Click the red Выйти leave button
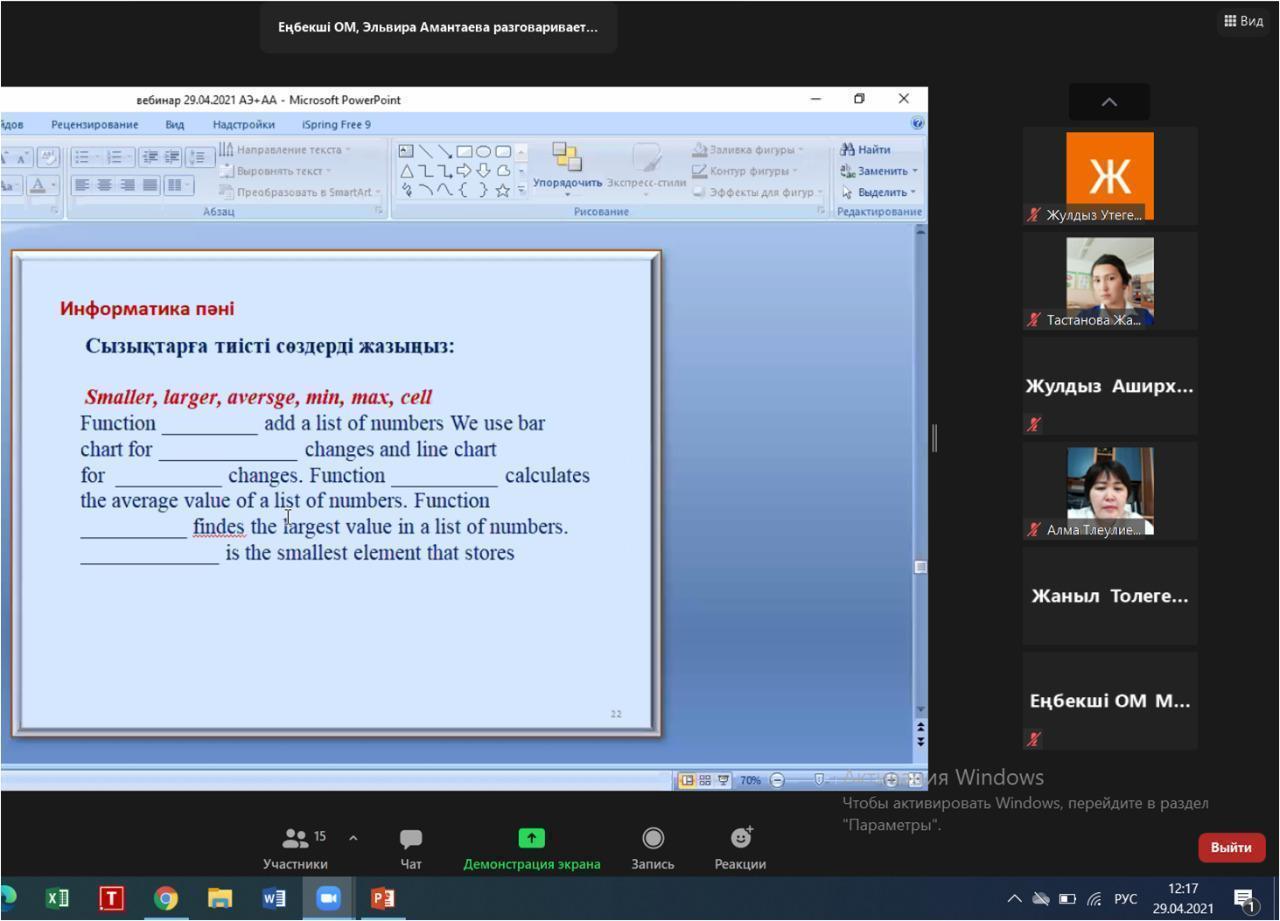The width and height of the screenshot is (1280, 921). 1231,847
